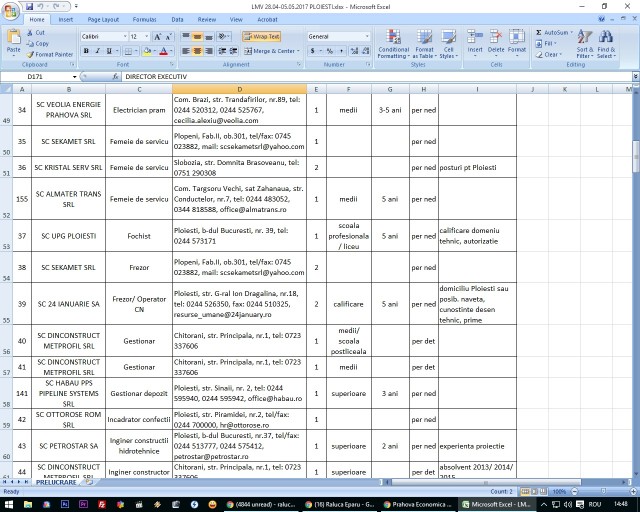Open Sort & Filter menu

click(585, 44)
